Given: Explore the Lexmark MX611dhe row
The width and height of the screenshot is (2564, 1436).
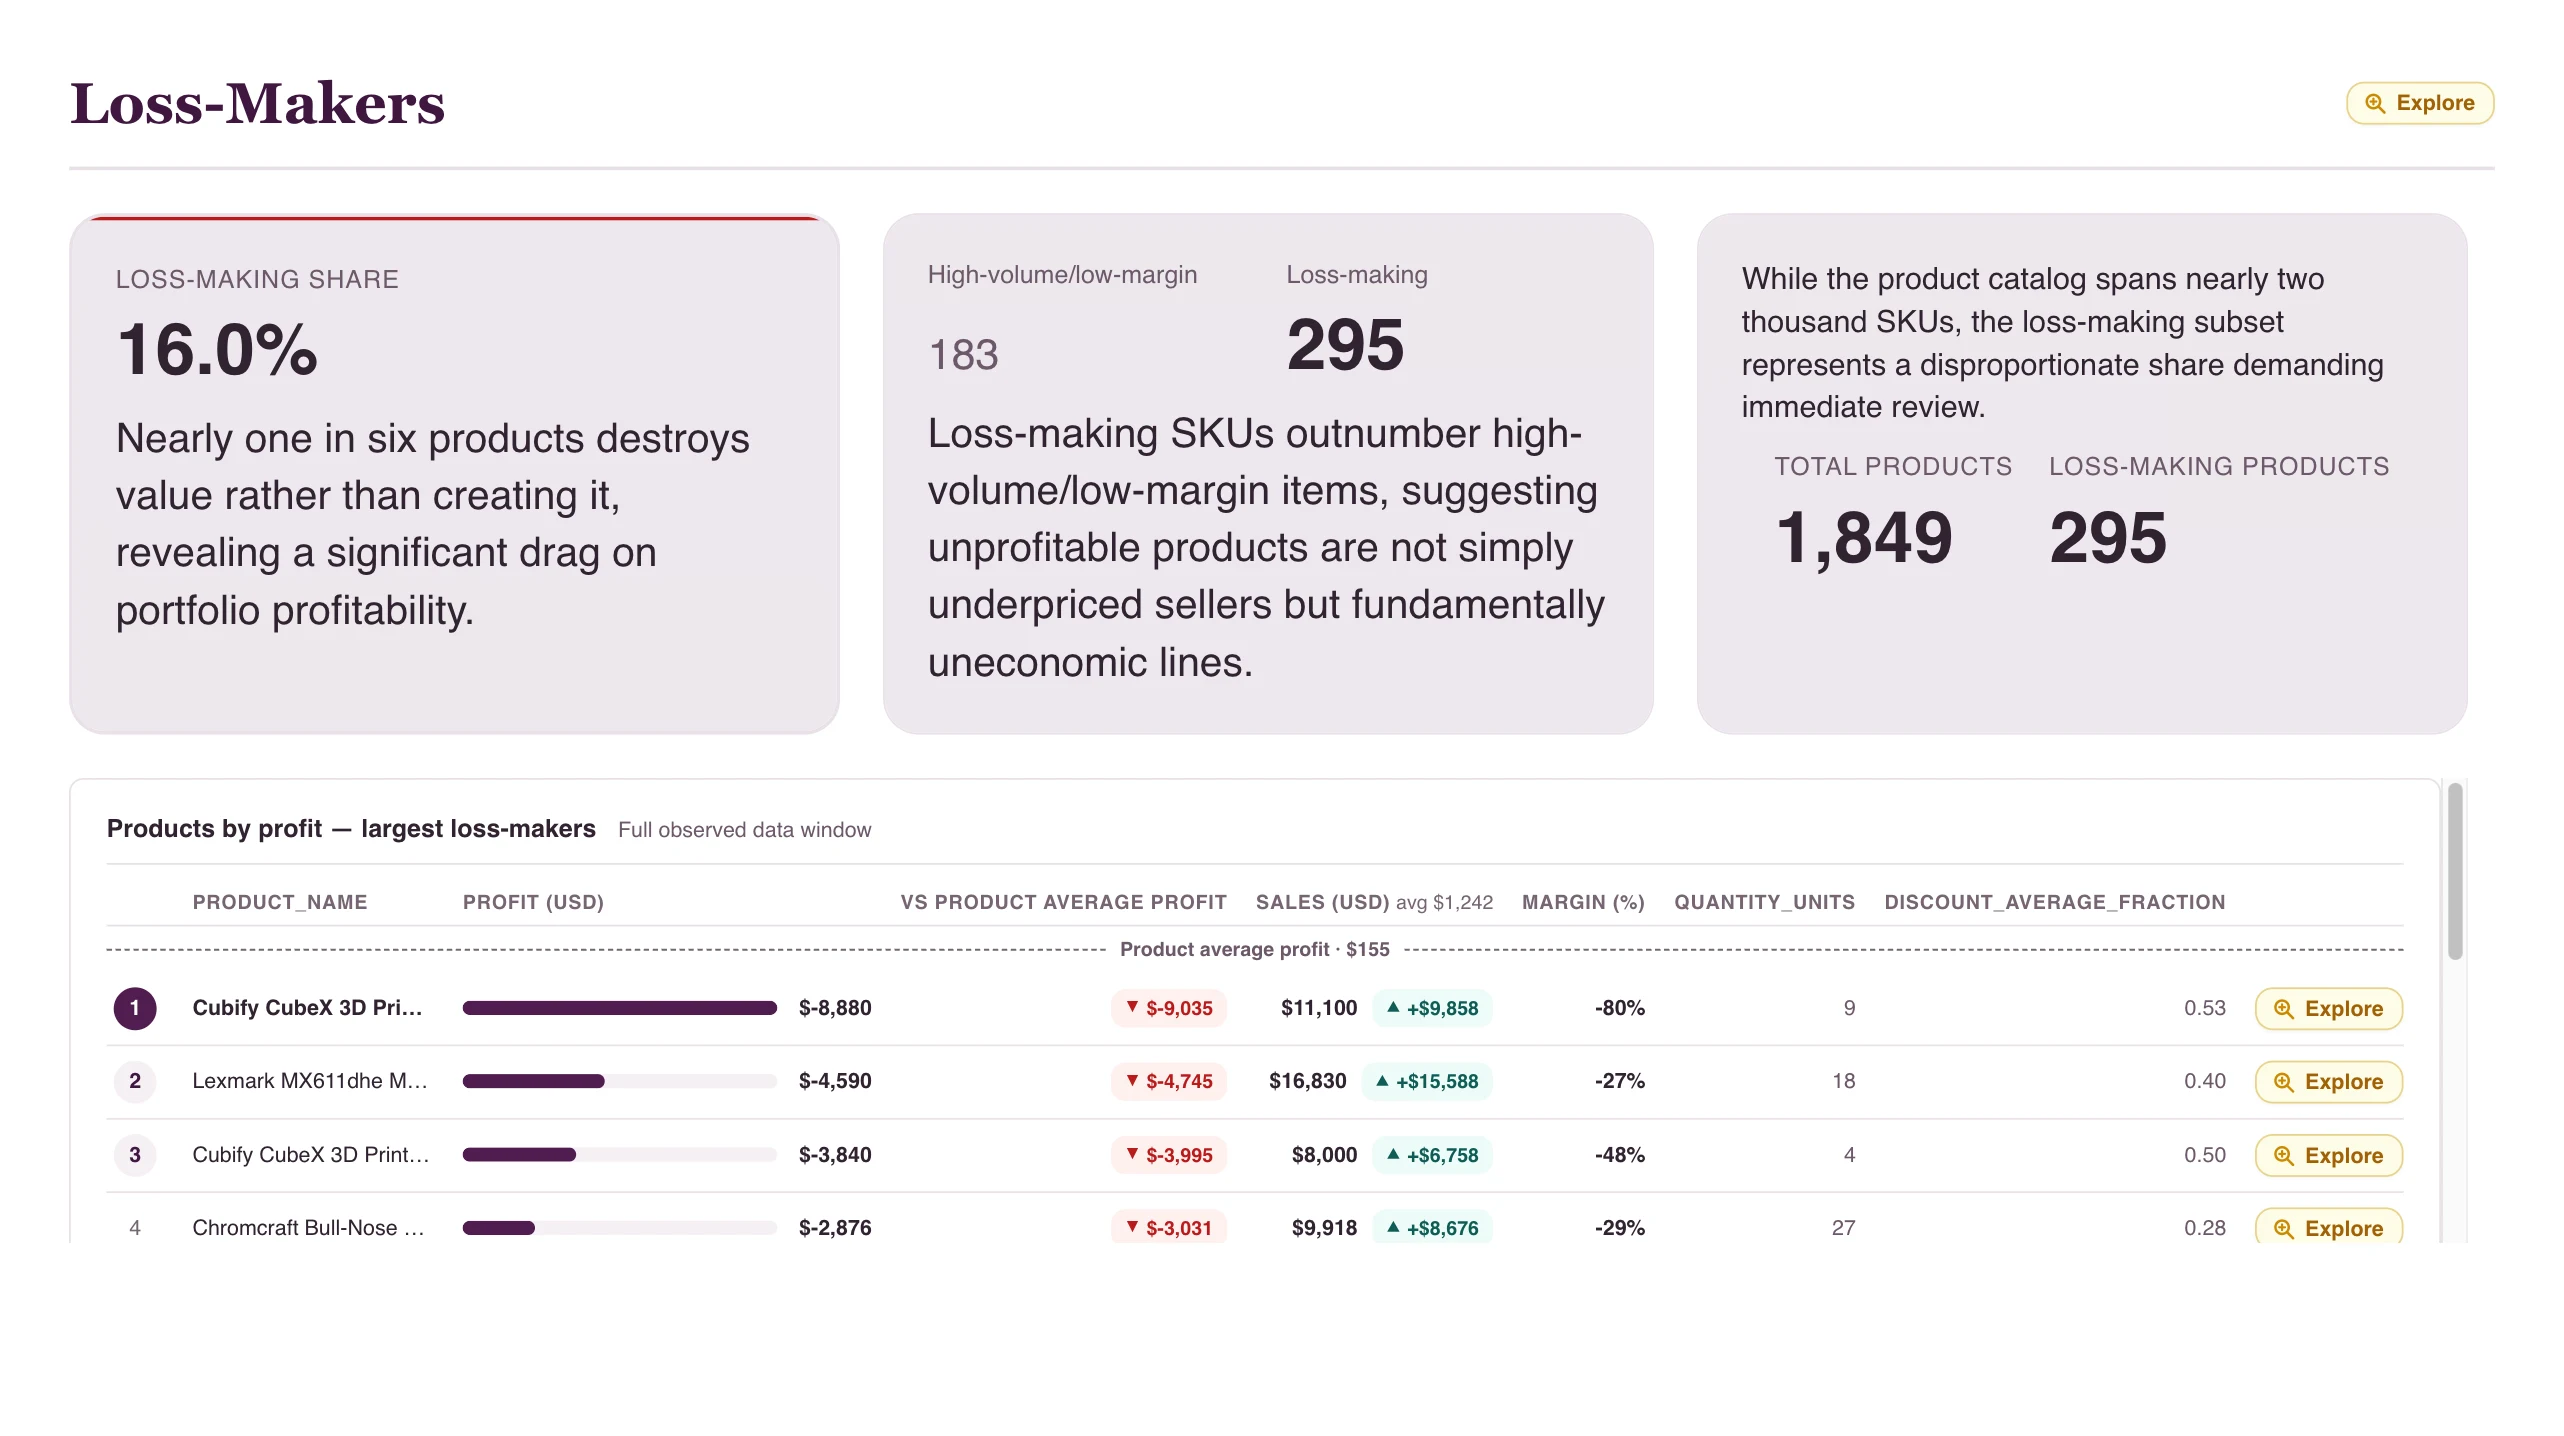Looking at the screenshot, I should pyautogui.click(x=2328, y=1081).
